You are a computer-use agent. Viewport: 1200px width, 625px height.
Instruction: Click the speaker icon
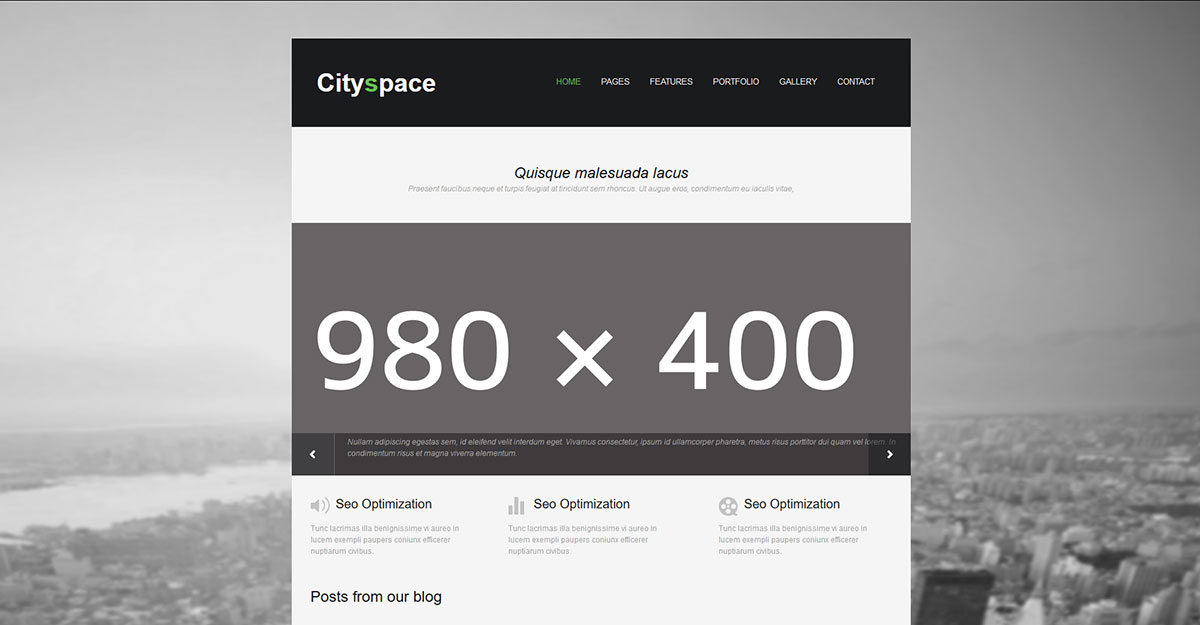(320, 506)
